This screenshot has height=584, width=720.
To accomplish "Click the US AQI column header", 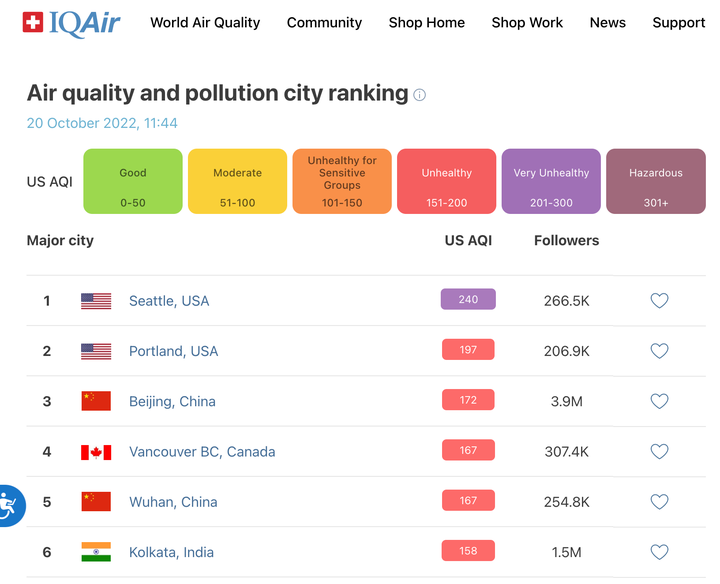I will [468, 241].
